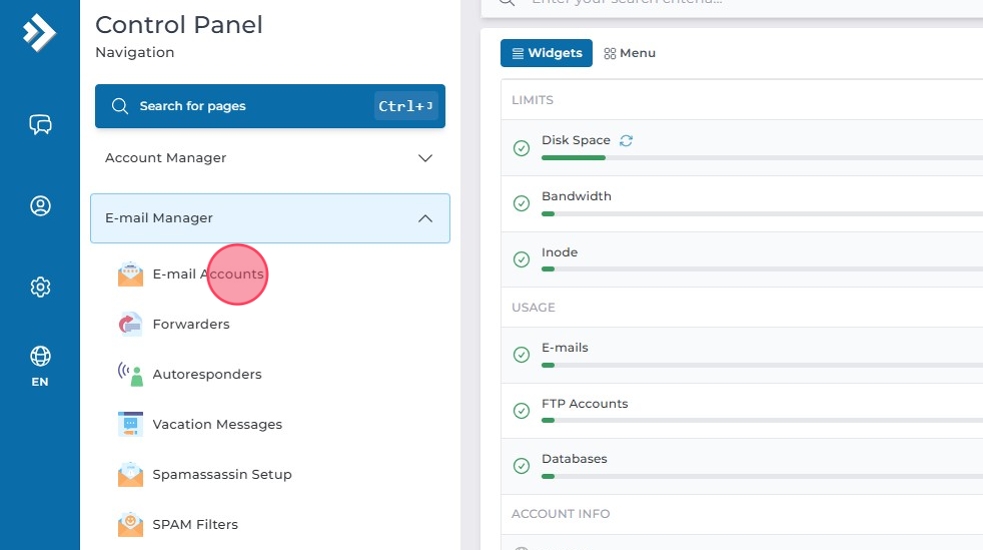983x550 pixels.
Task: Switch to the Menu view
Action: coord(630,53)
